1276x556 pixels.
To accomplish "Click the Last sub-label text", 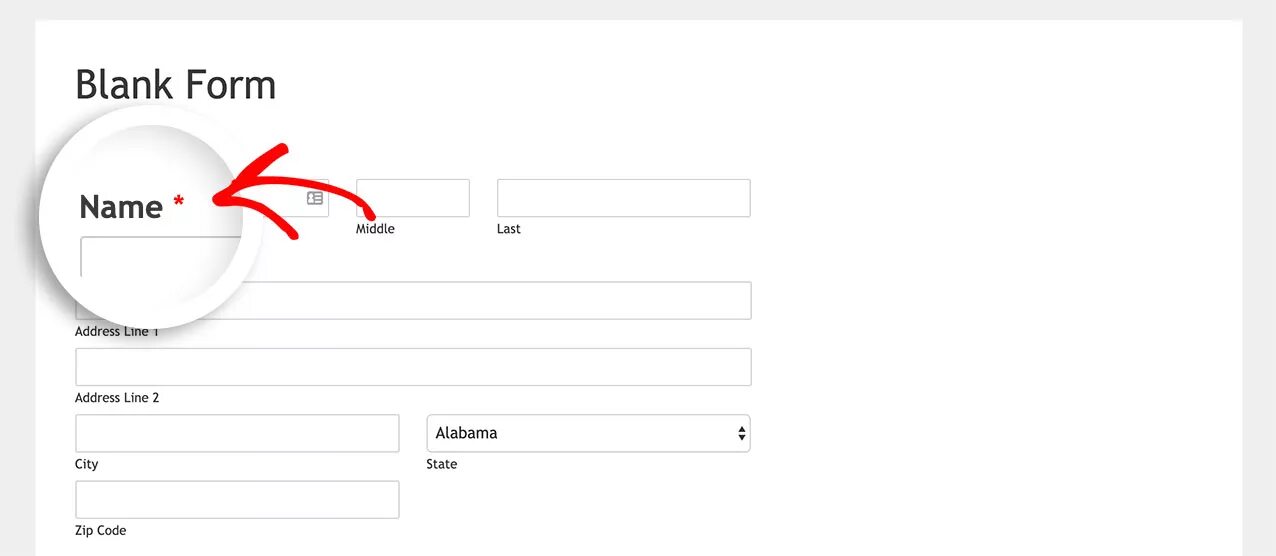I will (509, 229).
